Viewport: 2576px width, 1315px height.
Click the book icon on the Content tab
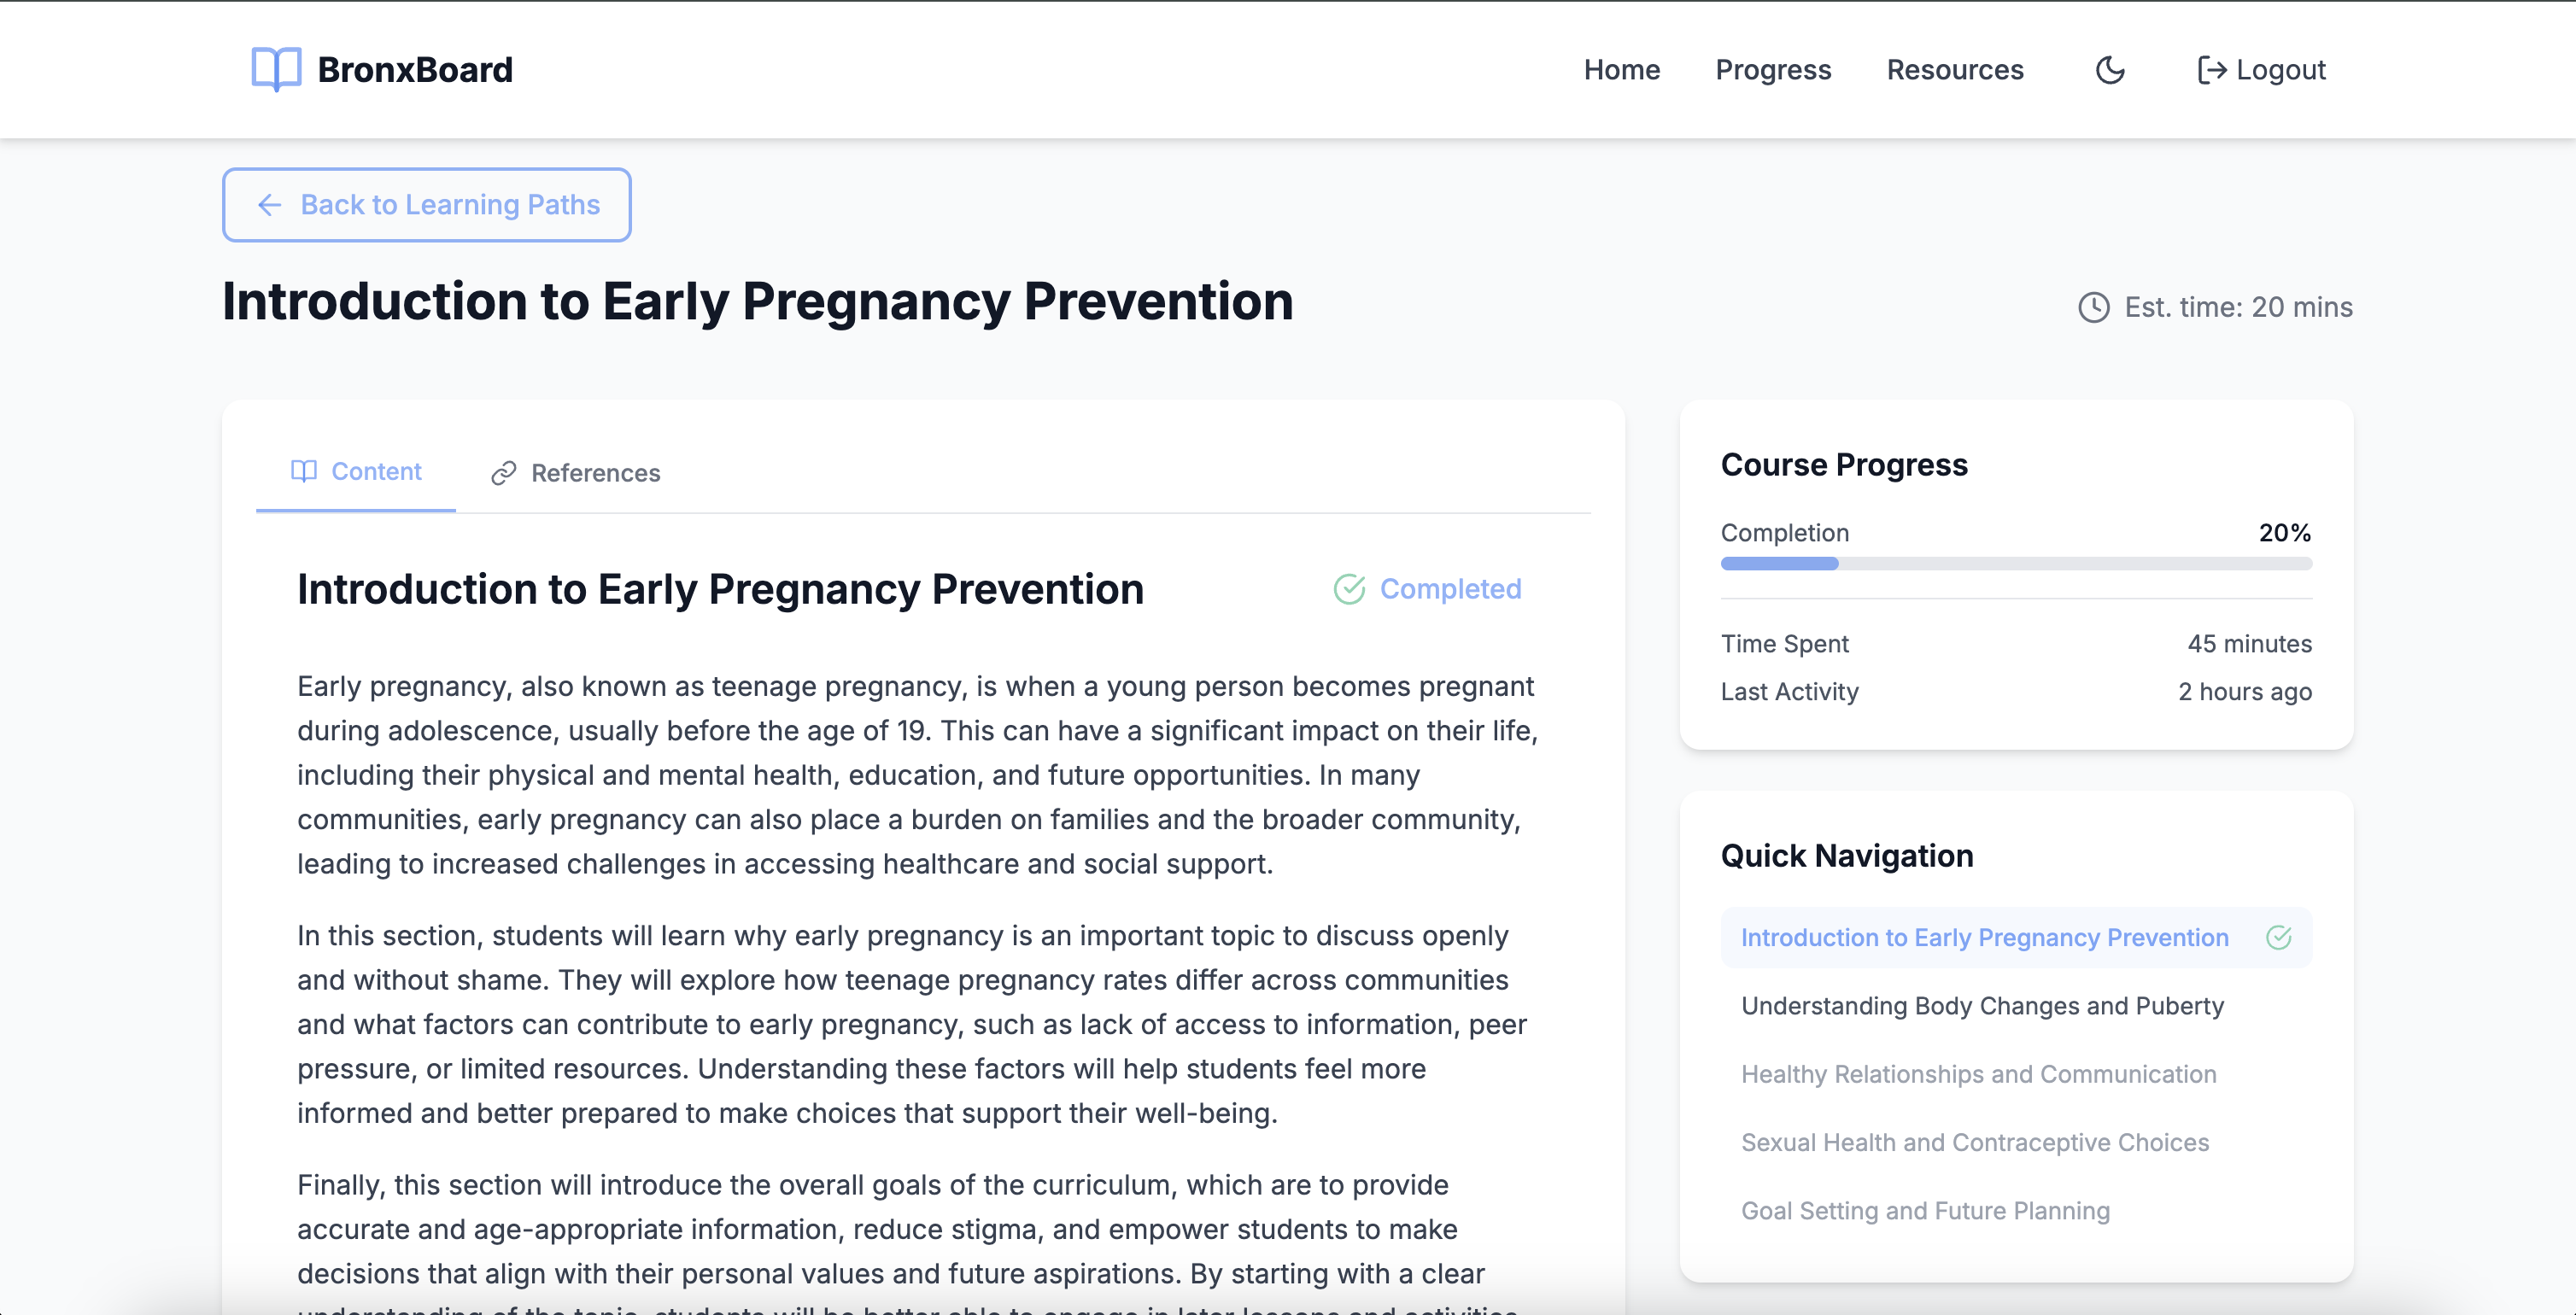(304, 471)
